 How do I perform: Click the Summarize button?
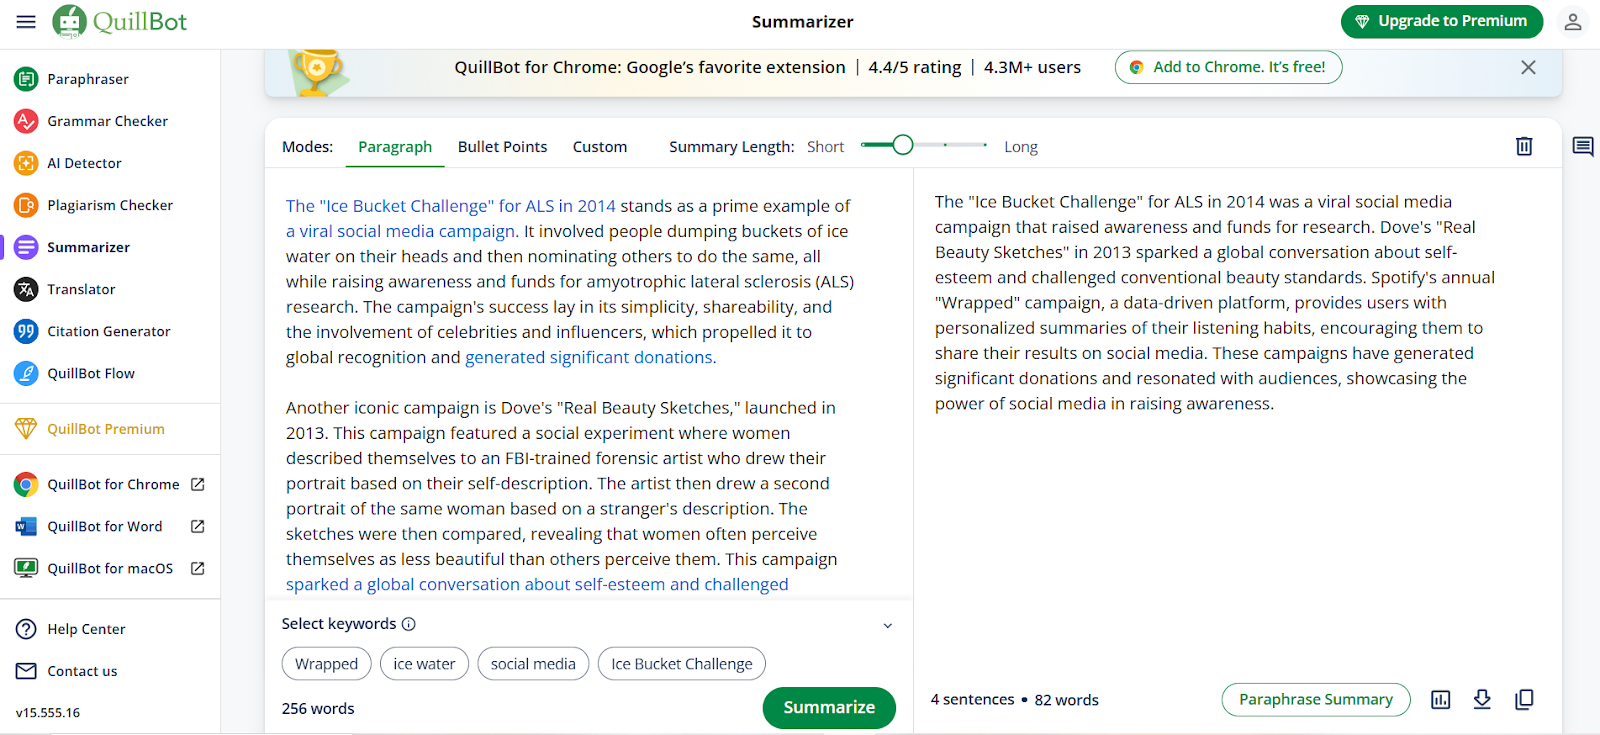[x=828, y=707]
